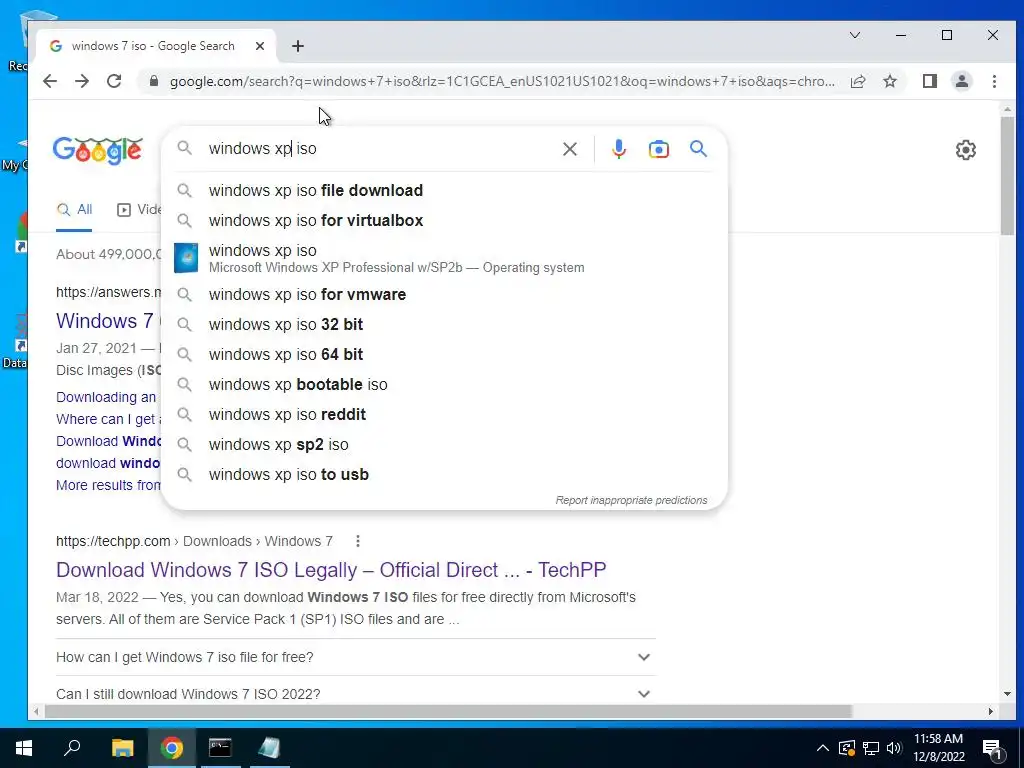The width and height of the screenshot is (1024, 768).
Task: Select suggestion 'windows xp iso 32 bit'
Action: pyautogui.click(x=444, y=325)
